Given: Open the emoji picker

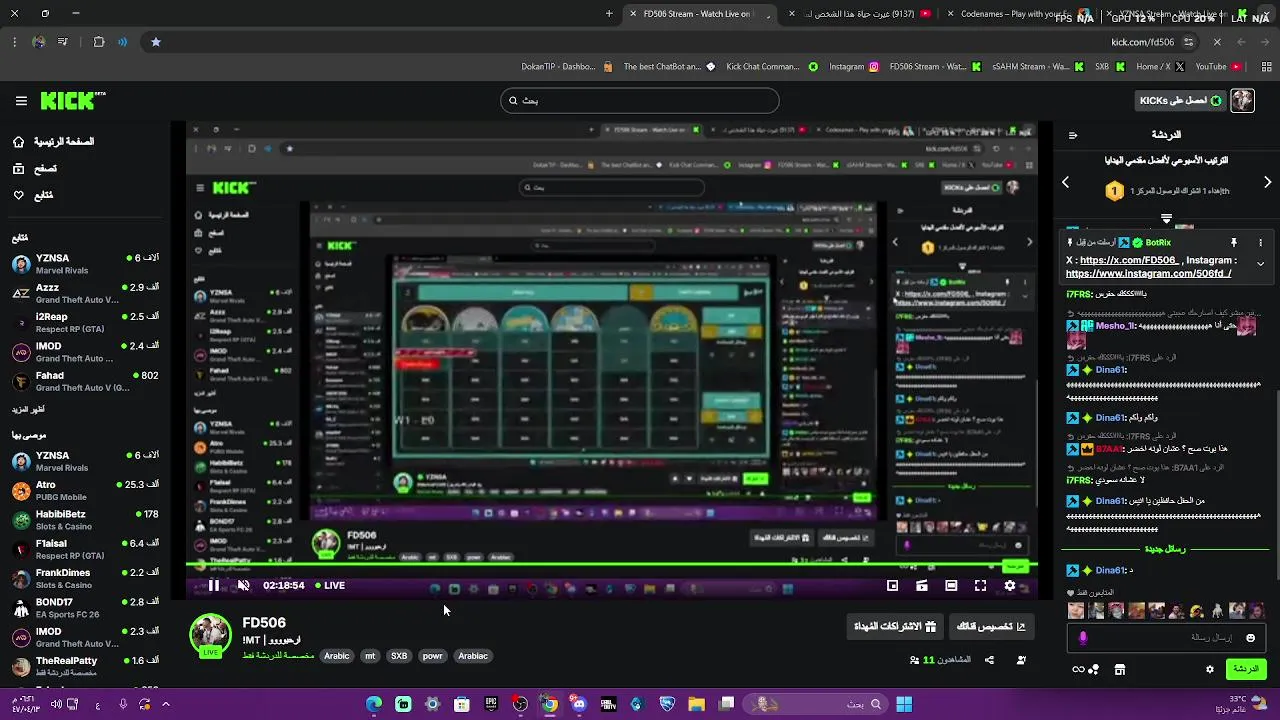Looking at the screenshot, I should (1250, 638).
